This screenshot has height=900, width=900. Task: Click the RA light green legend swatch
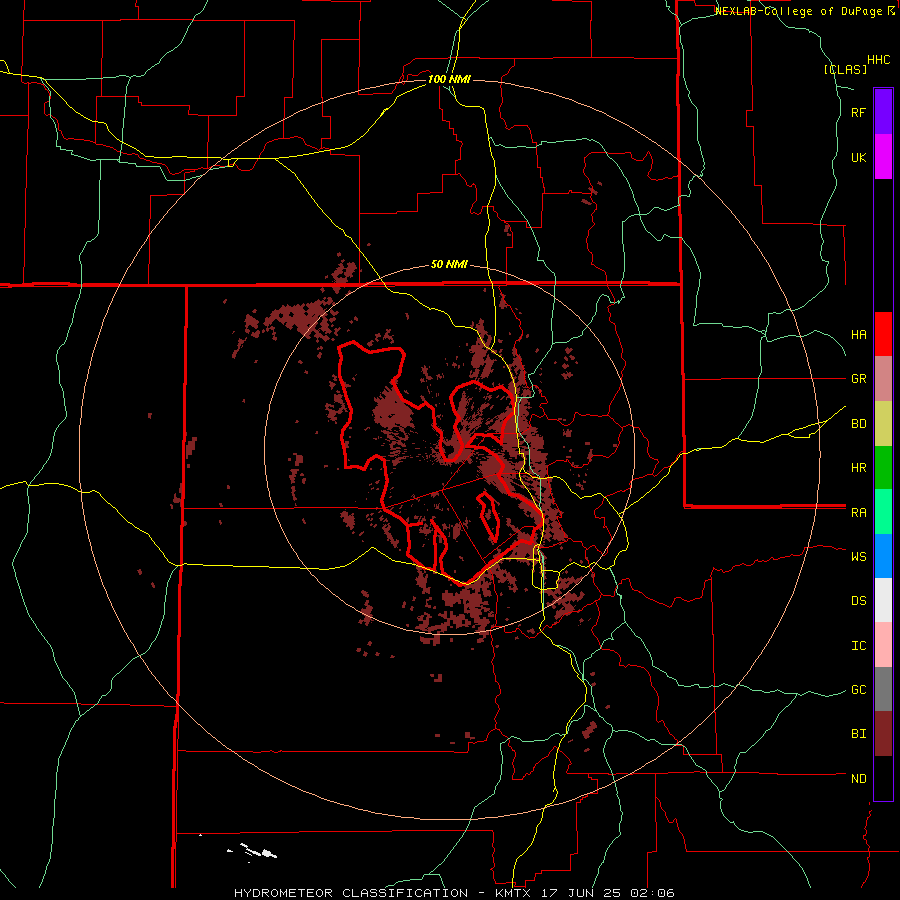tap(883, 512)
